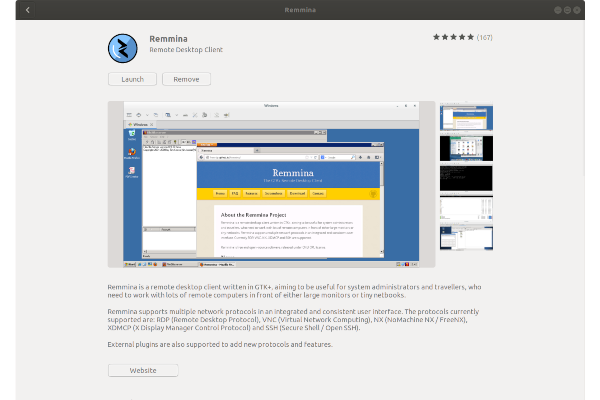Select the first screenshot thumbnail

click(x=466, y=116)
